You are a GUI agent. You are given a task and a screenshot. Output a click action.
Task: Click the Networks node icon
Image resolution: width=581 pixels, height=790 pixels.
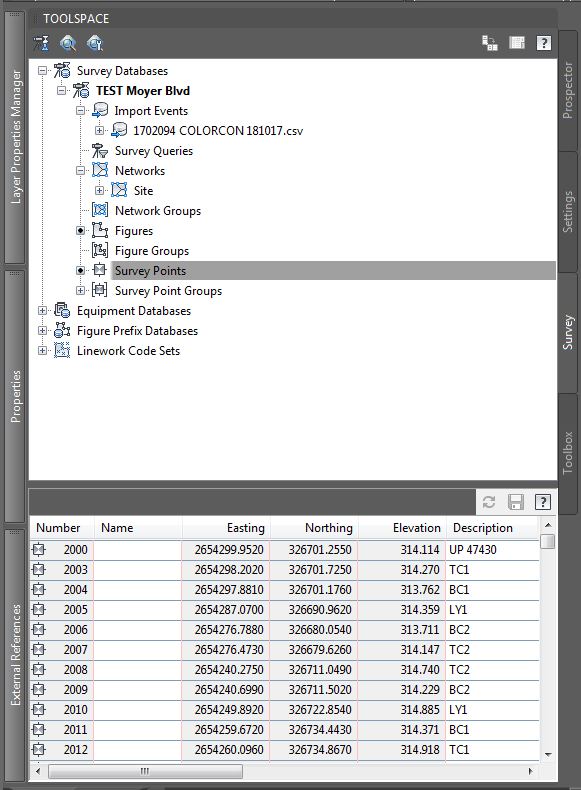point(100,170)
